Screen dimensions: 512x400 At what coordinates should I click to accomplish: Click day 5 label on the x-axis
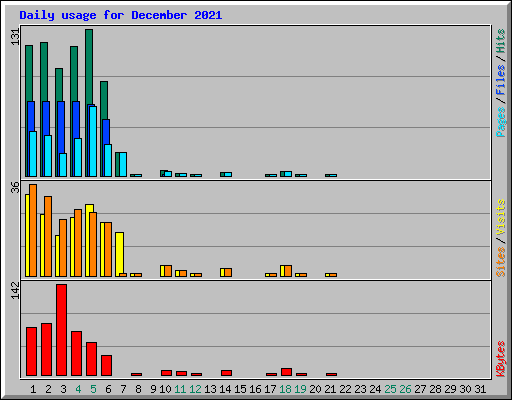click(x=93, y=389)
